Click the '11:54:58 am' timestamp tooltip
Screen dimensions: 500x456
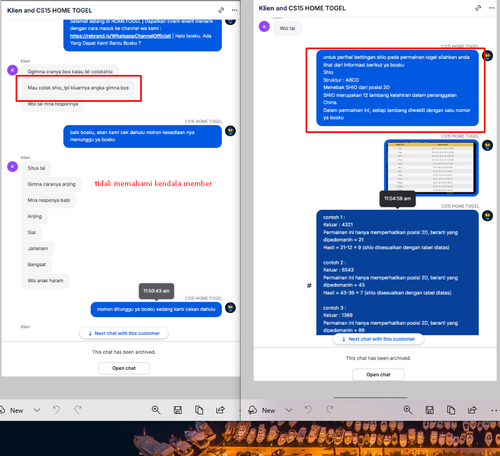pos(397,199)
